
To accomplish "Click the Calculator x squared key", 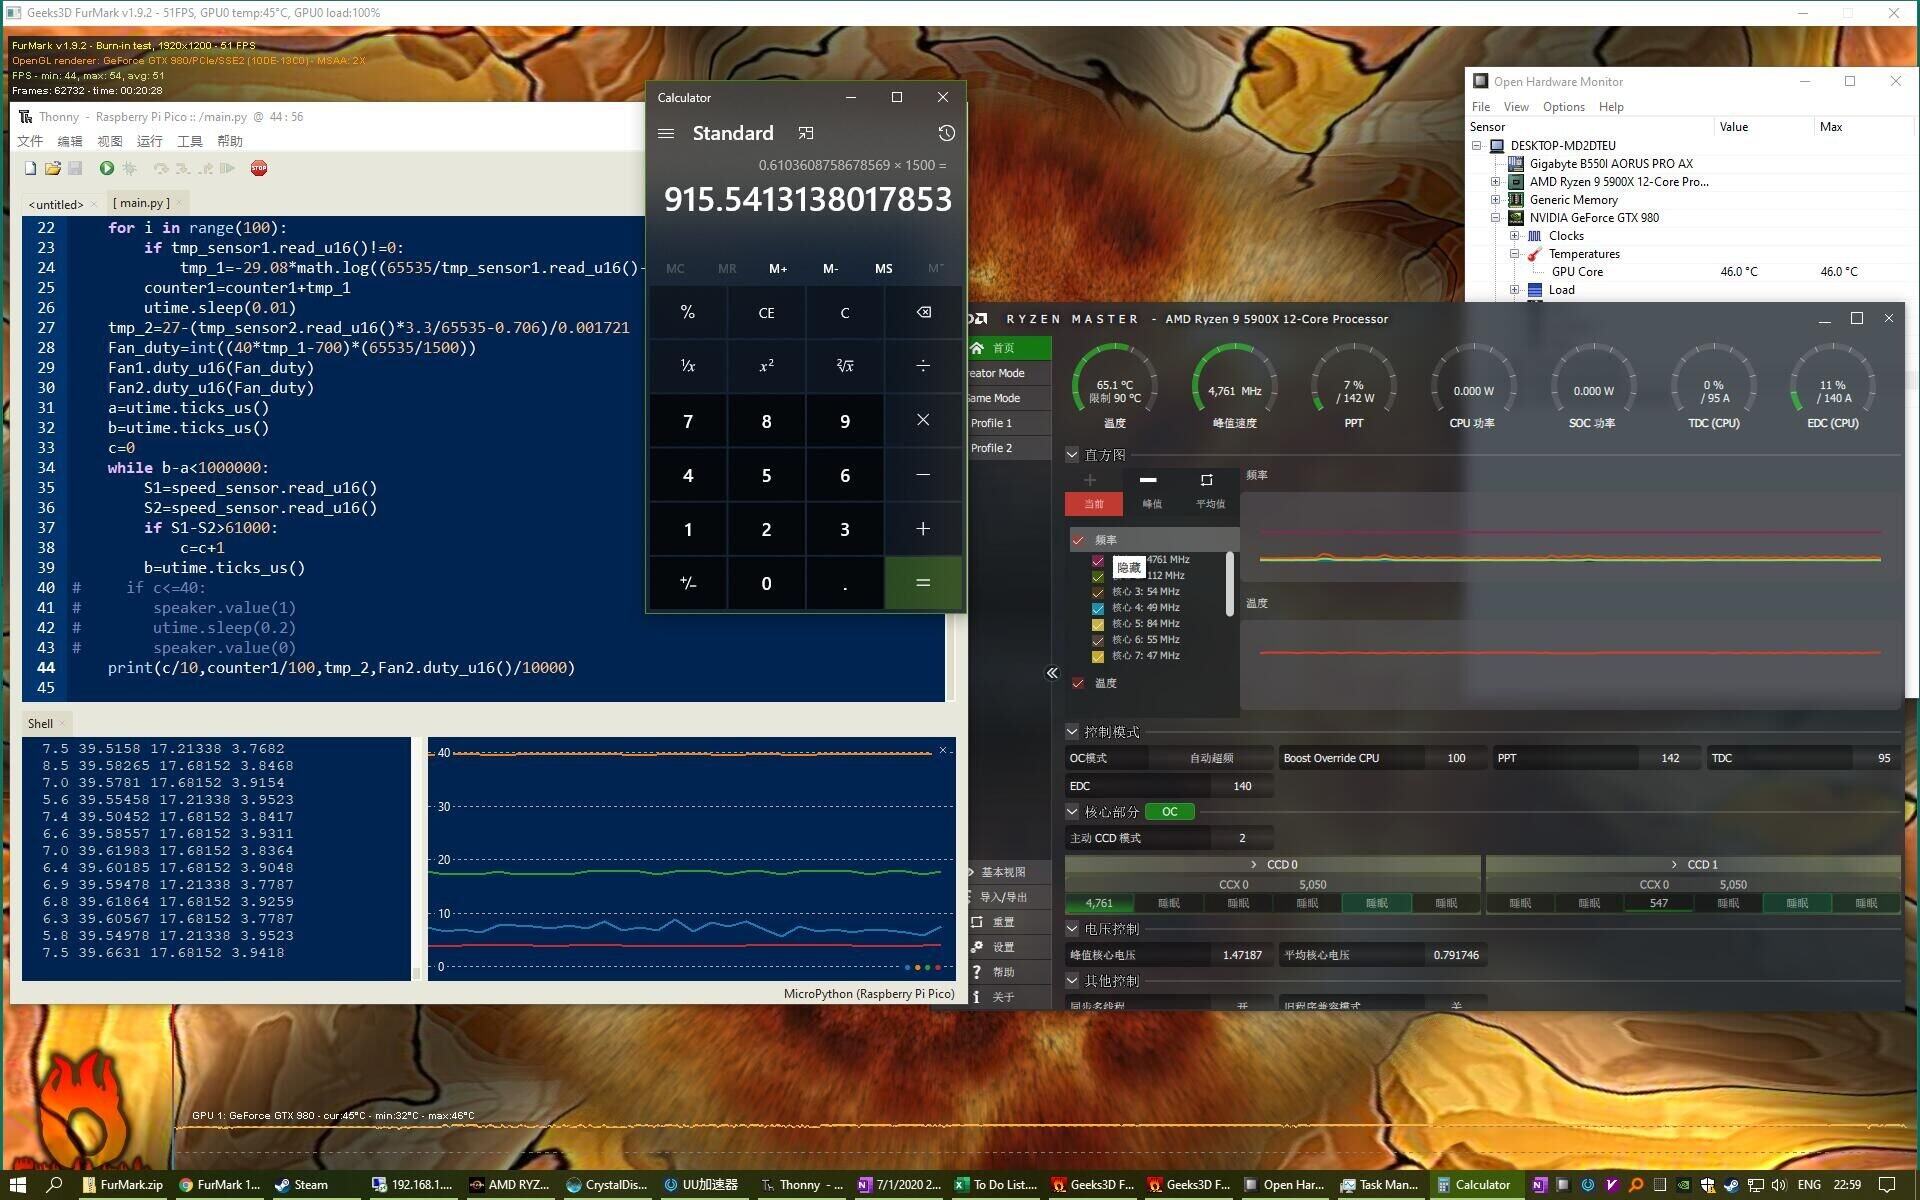I will click(x=766, y=366).
